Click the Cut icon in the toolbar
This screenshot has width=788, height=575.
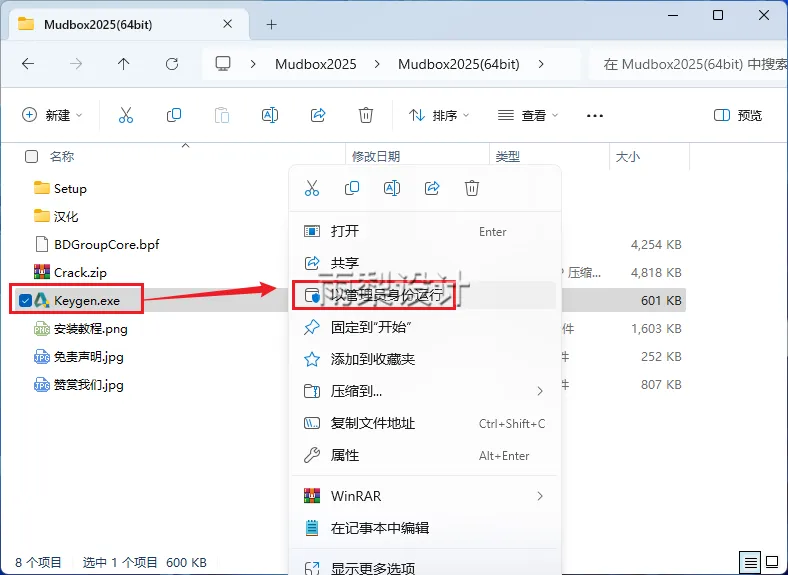[126, 115]
